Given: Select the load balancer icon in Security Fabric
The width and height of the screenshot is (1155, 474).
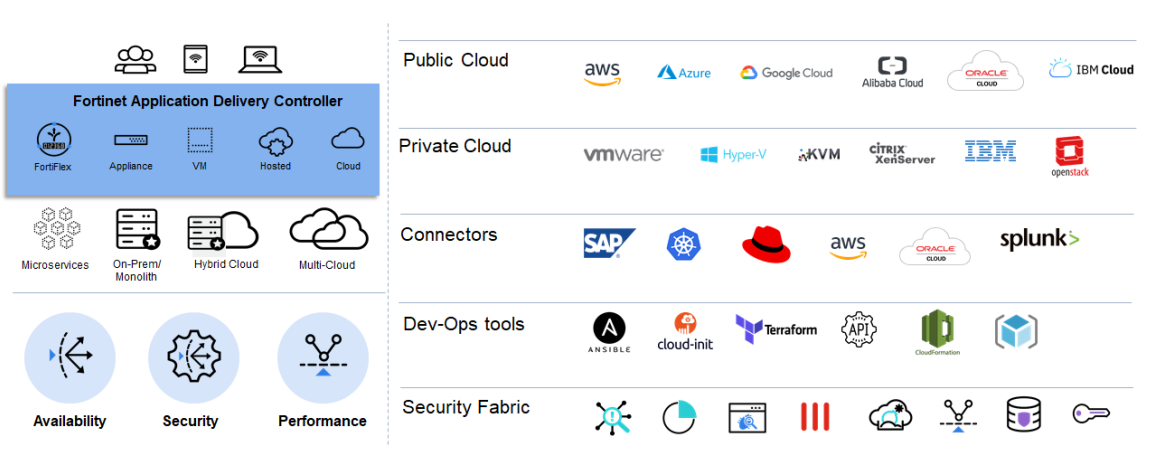Looking at the screenshot, I should pos(957,417).
